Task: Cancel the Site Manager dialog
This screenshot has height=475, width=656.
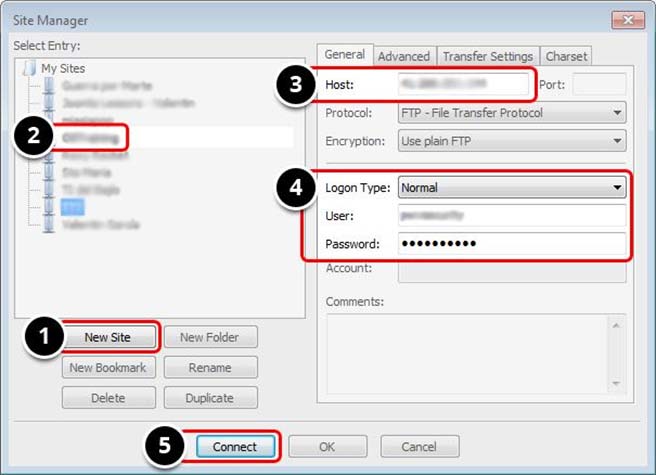Action: [x=420, y=447]
